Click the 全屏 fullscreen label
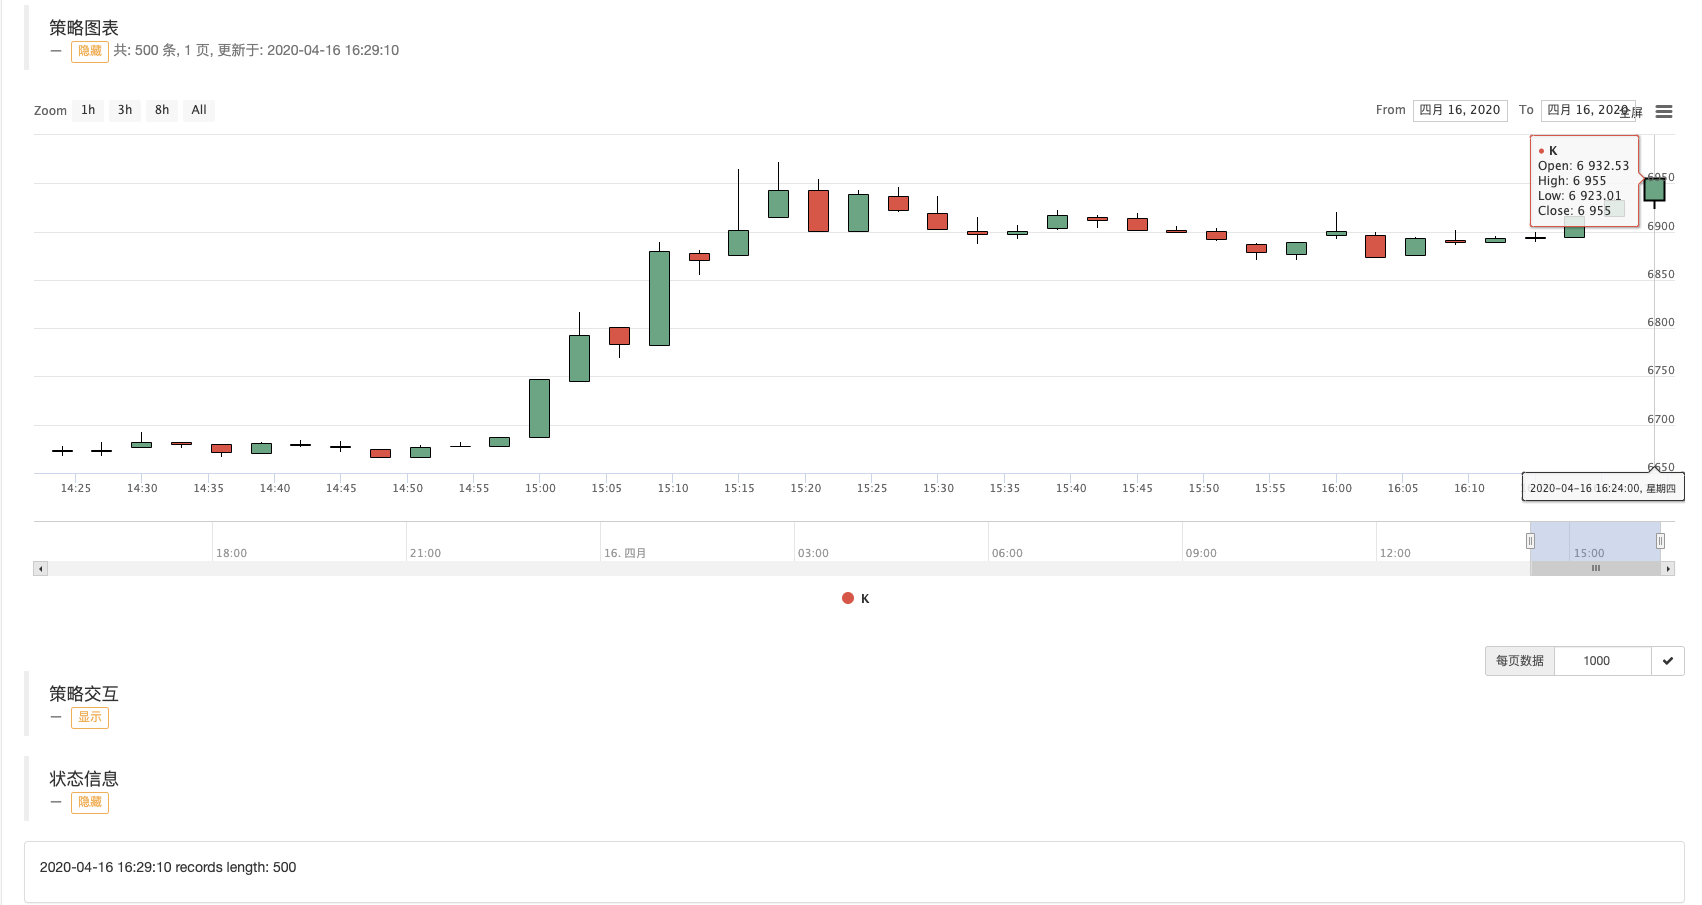This screenshot has width=1702, height=905. coord(1632,112)
